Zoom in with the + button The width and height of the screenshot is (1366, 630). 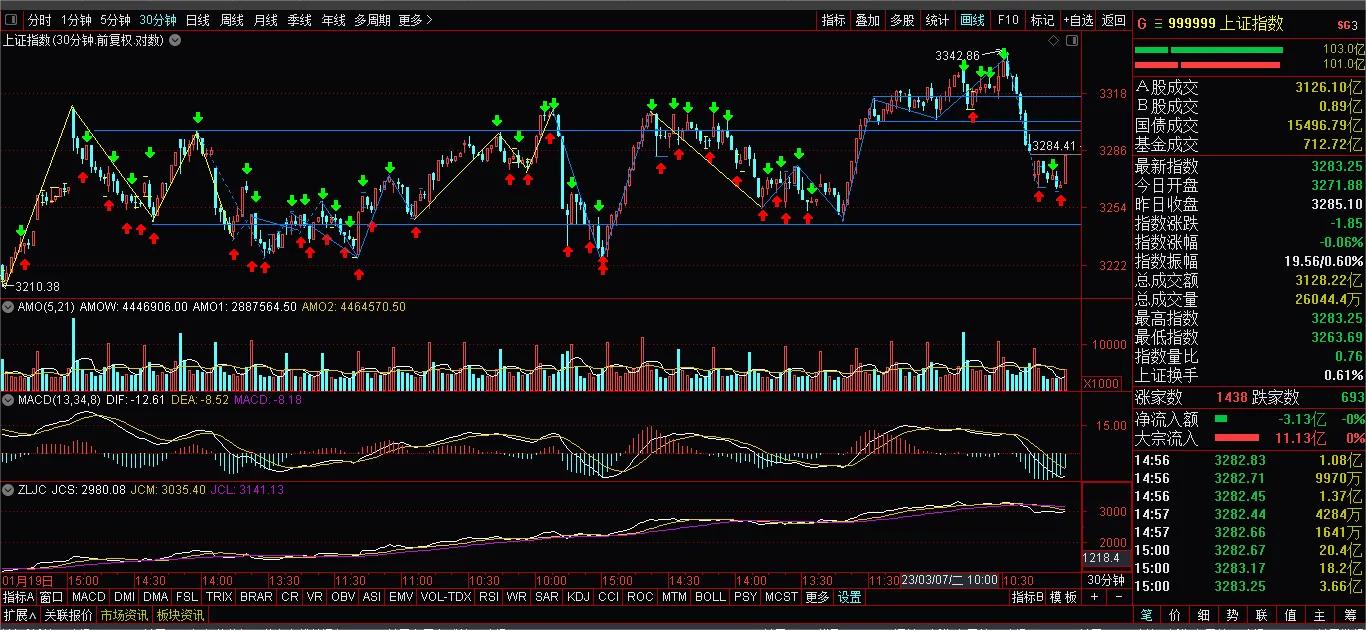[x=1094, y=597]
